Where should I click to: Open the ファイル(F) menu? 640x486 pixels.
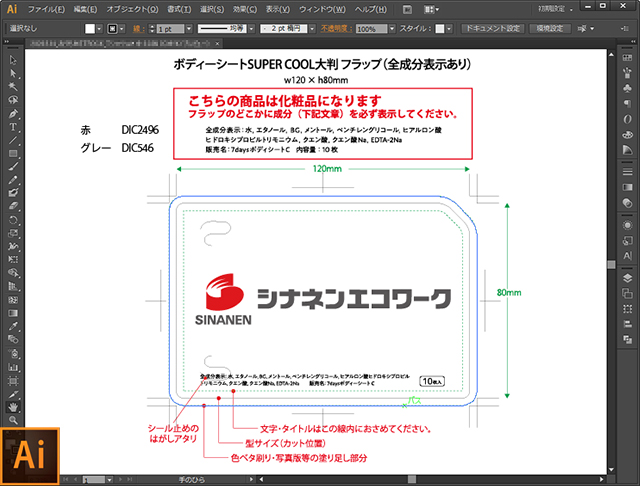(x=46, y=9)
